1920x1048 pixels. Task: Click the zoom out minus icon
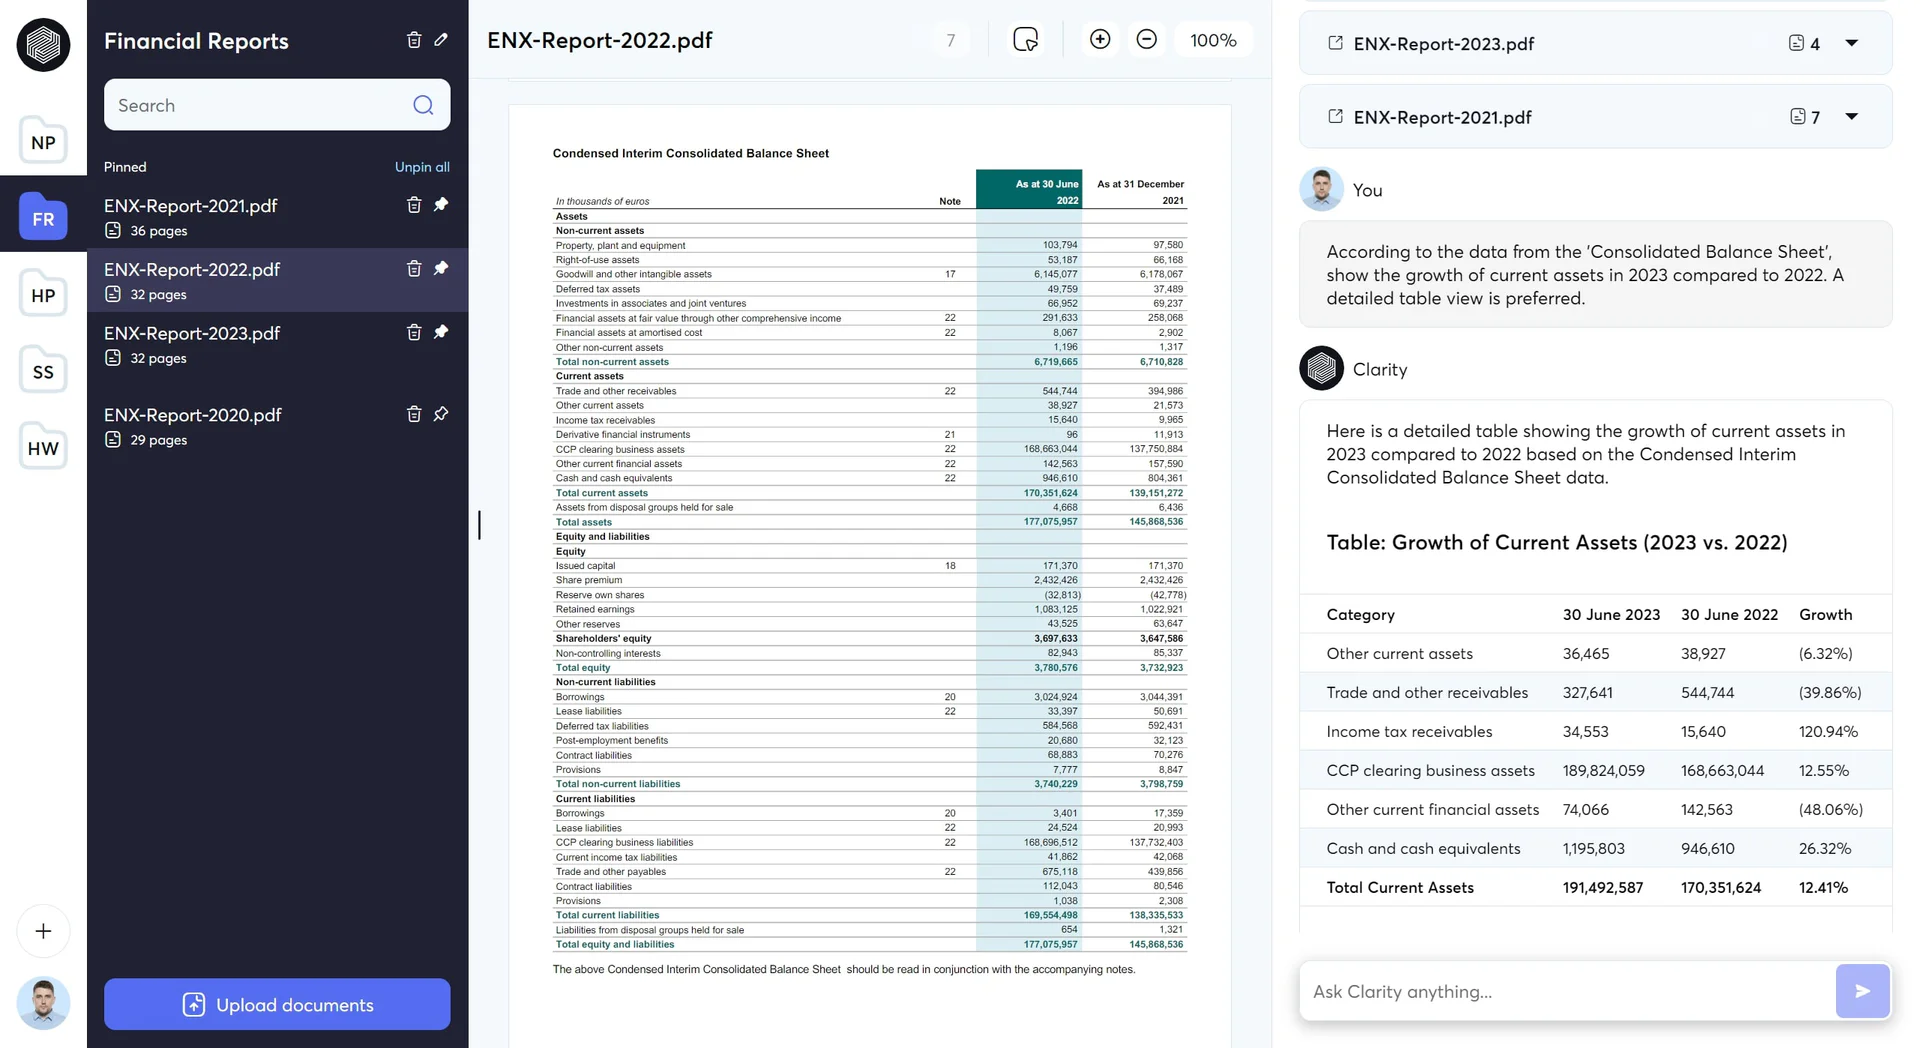coord(1147,40)
